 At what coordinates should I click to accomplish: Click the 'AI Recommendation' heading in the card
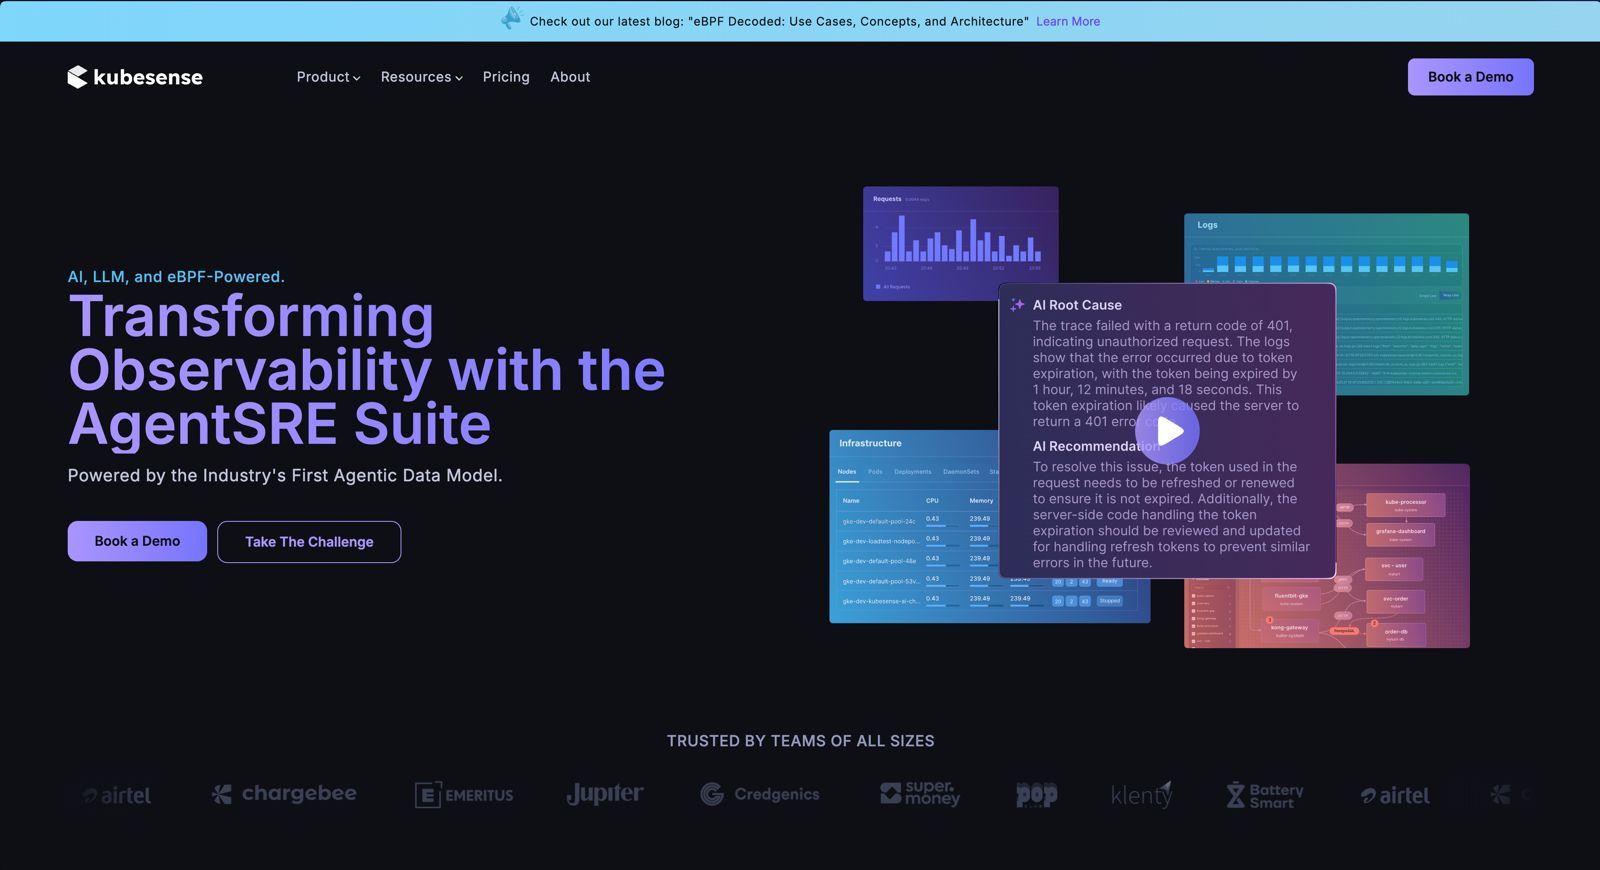(x=1097, y=446)
